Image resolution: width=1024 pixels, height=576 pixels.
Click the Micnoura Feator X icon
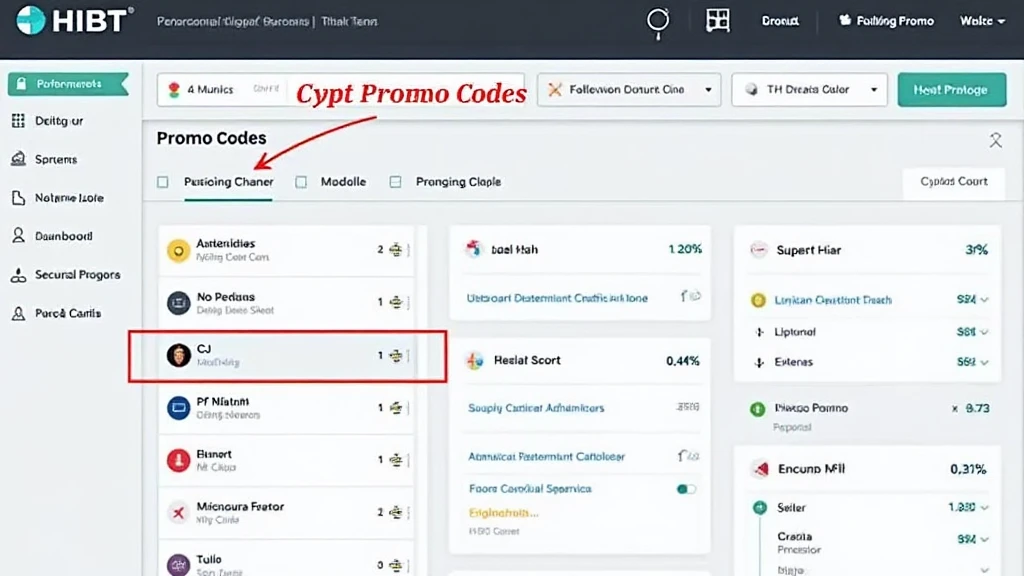178,513
